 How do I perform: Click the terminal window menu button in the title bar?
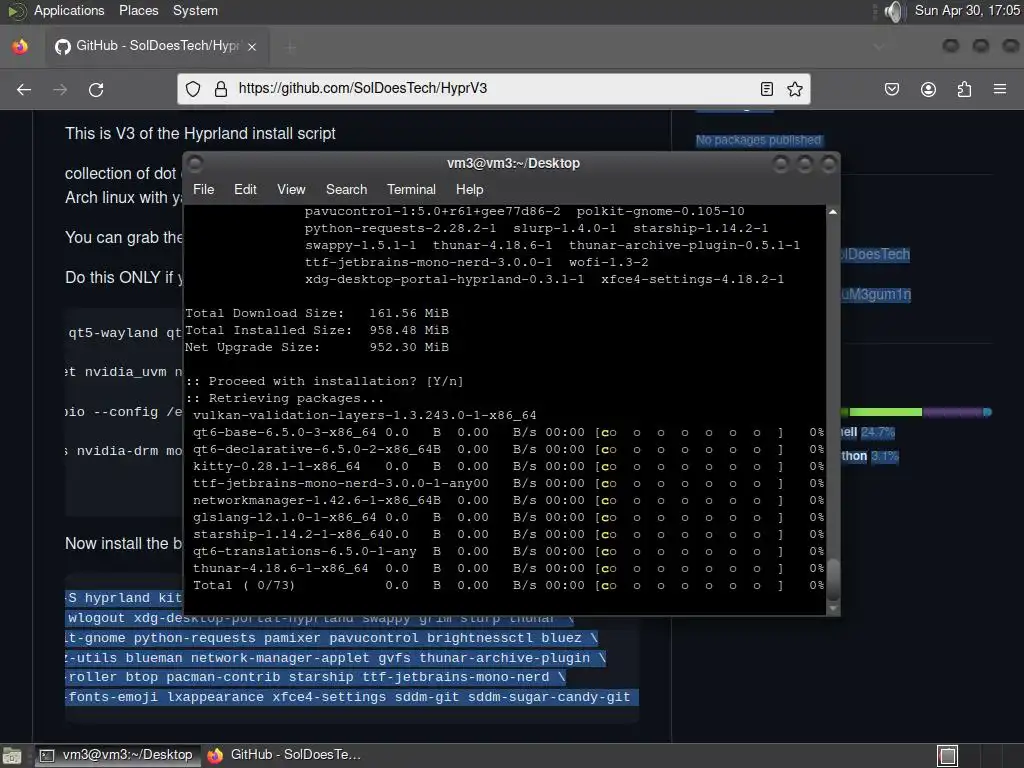coord(195,163)
